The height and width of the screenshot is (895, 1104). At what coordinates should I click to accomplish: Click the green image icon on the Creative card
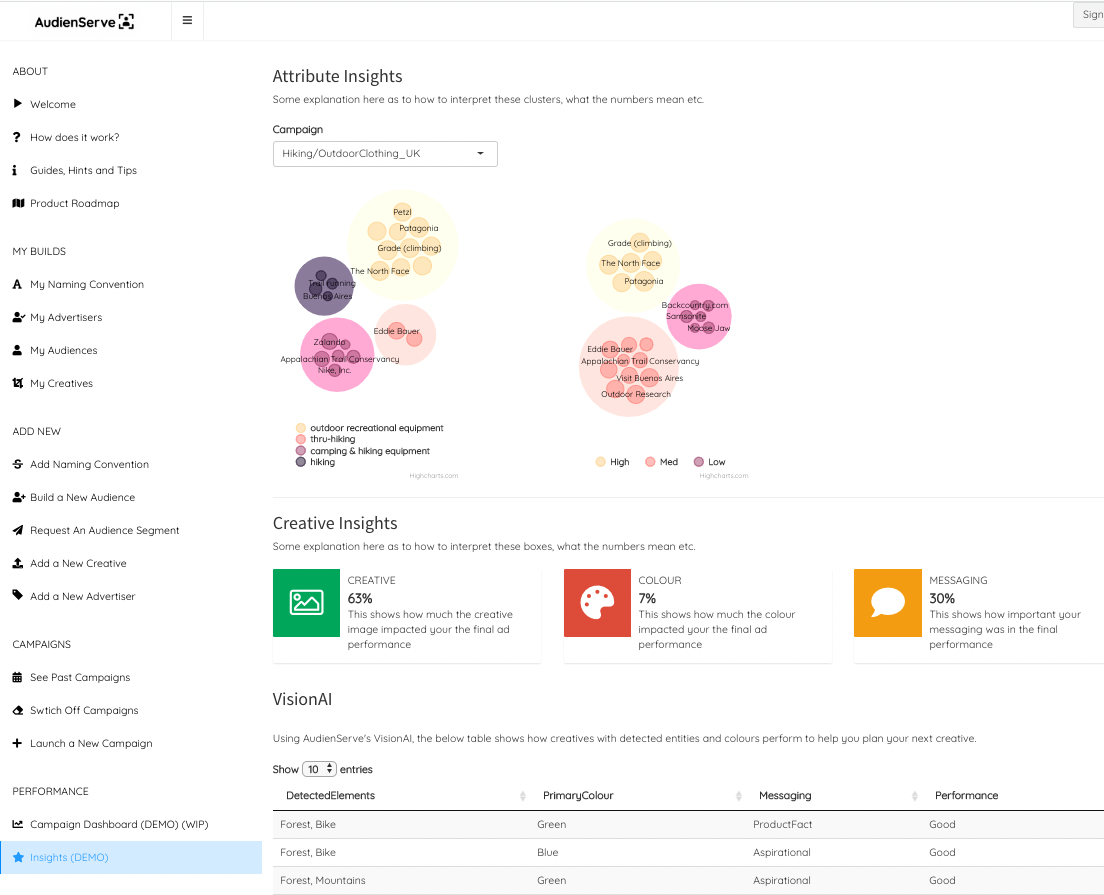(306, 603)
